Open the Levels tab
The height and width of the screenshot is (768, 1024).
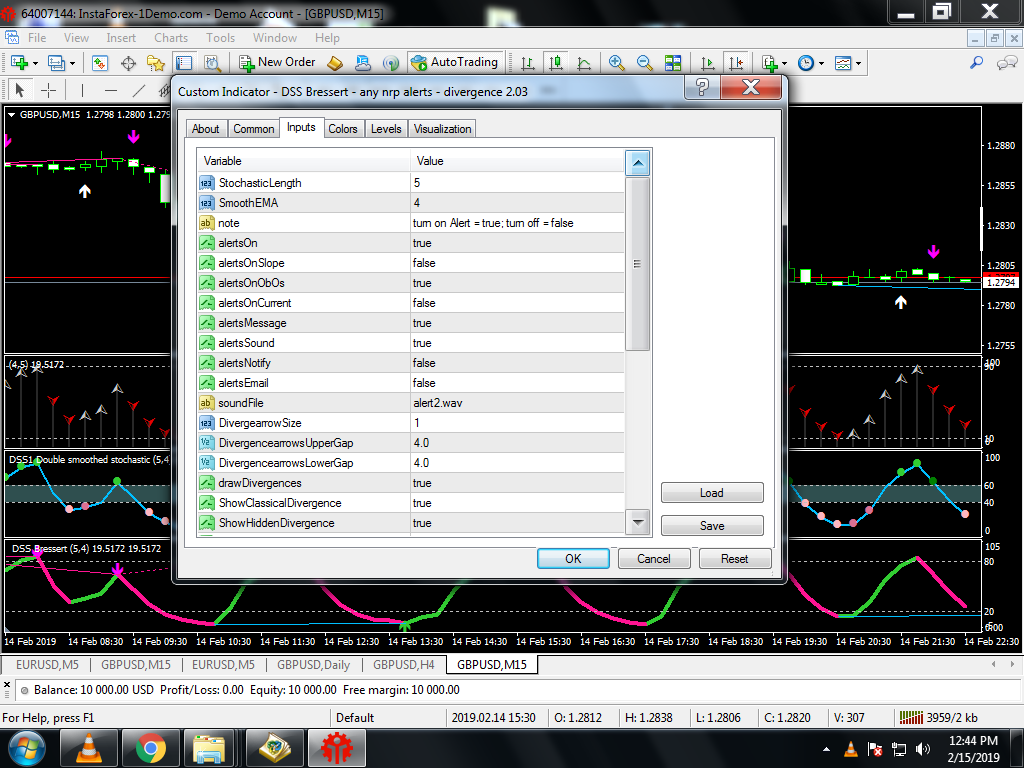click(386, 129)
